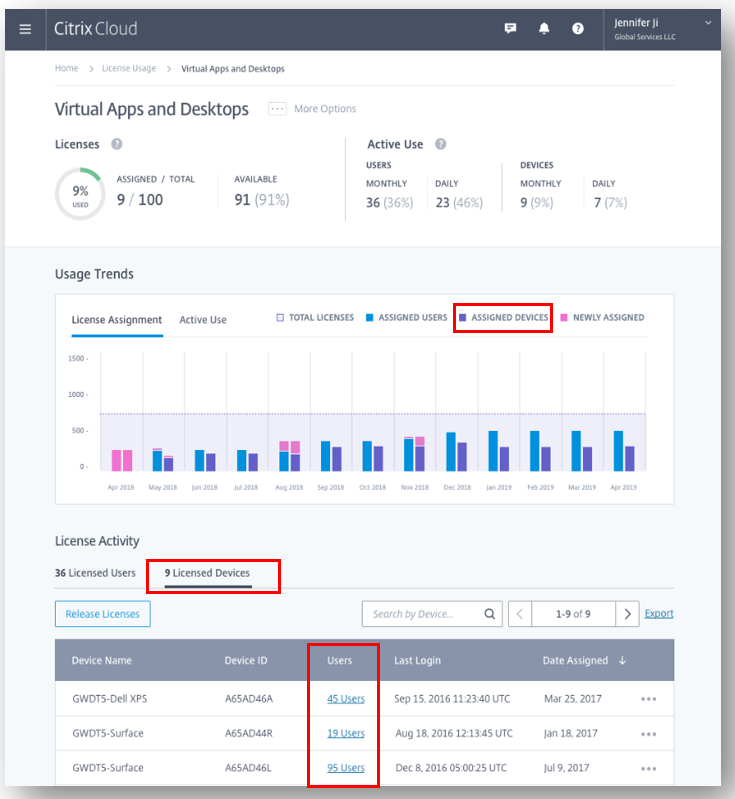
Task: Open the feedback chat icon
Action: (510, 29)
